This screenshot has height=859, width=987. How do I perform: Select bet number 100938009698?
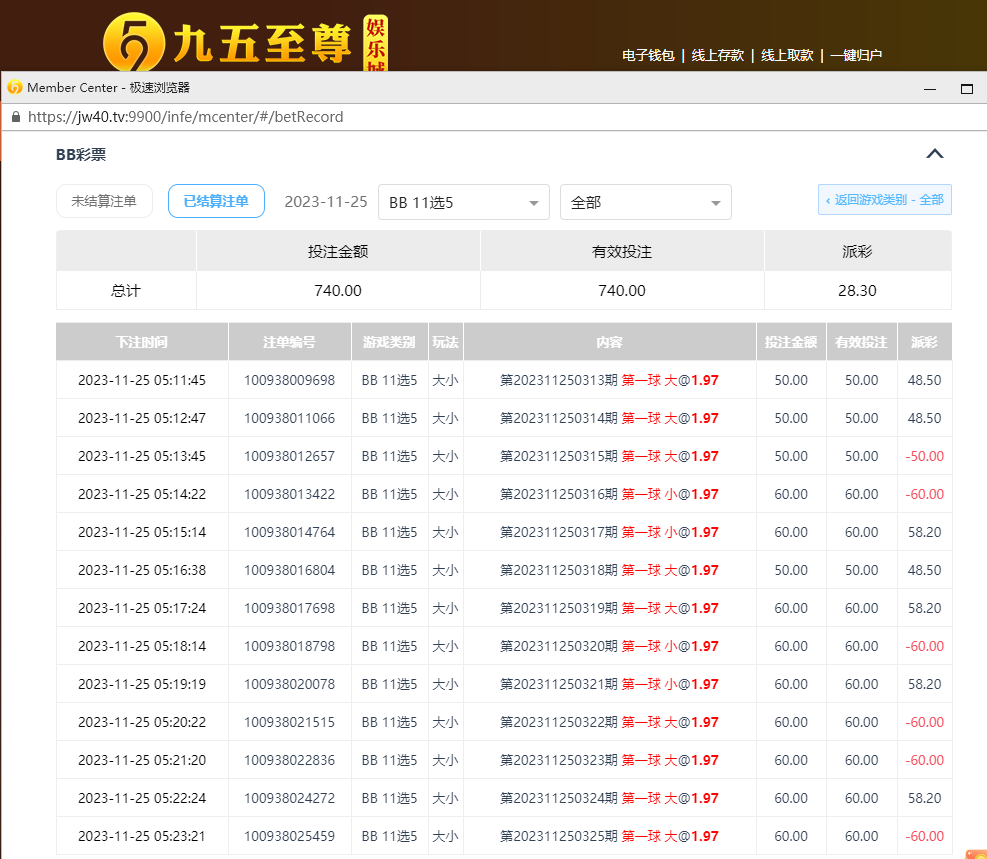(290, 380)
